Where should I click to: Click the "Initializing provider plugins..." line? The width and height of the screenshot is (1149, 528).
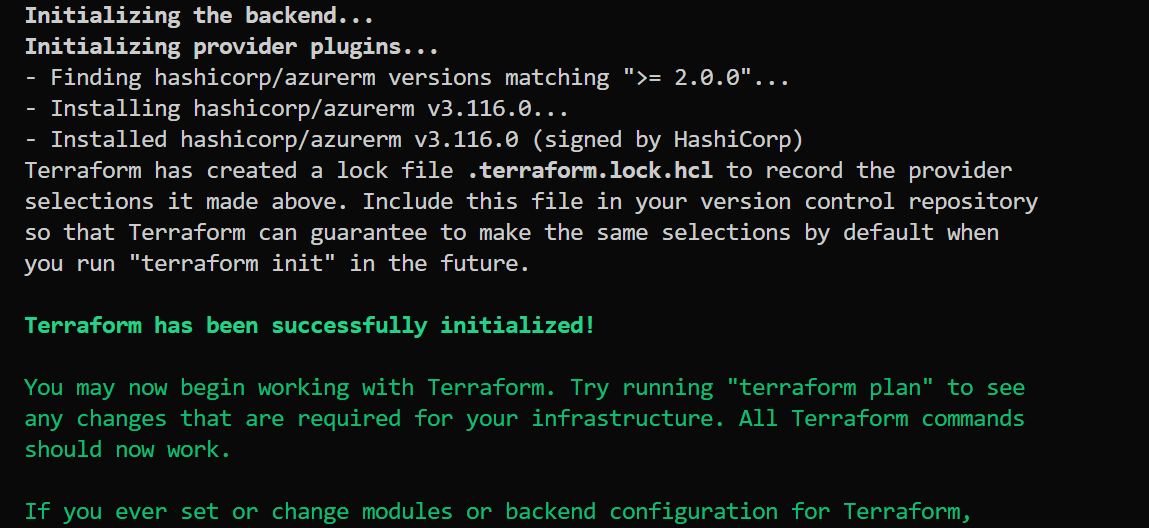pyautogui.click(x=232, y=47)
